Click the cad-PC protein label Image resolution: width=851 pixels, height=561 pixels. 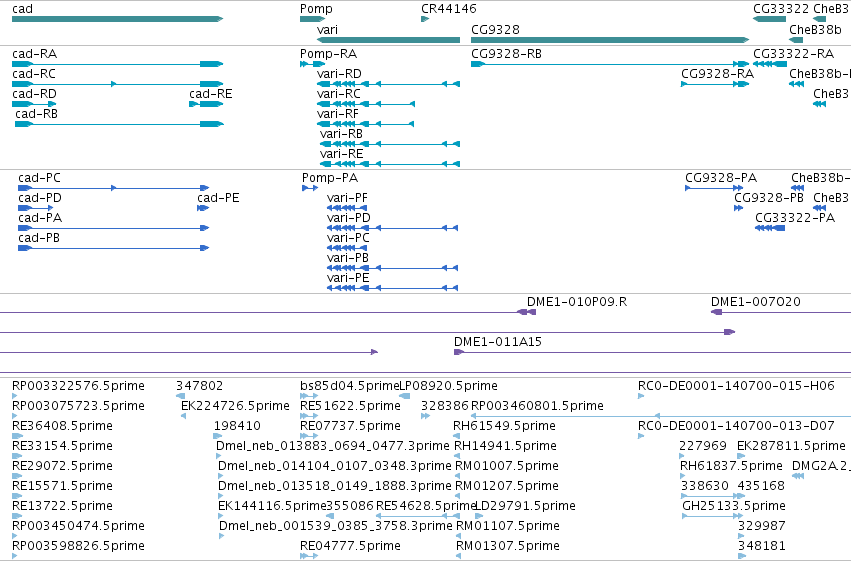pos(39,178)
